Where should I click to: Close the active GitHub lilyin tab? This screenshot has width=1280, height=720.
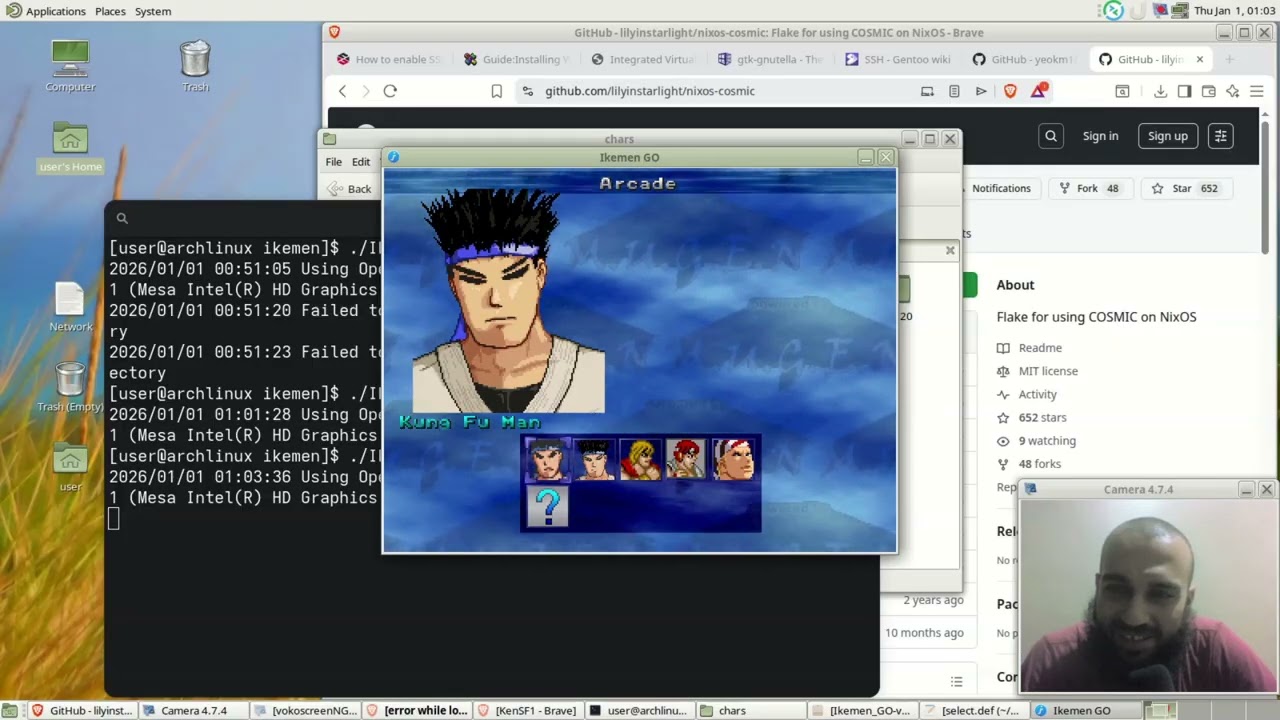pos(1200,59)
